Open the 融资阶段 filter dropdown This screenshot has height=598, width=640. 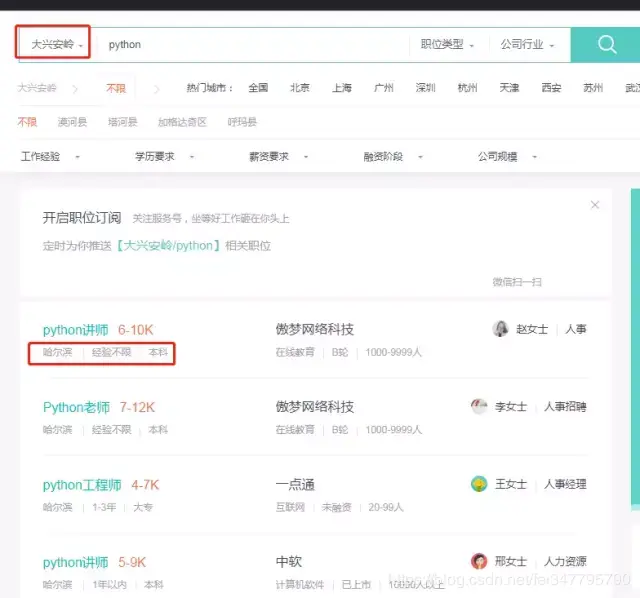click(x=393, y=156)
